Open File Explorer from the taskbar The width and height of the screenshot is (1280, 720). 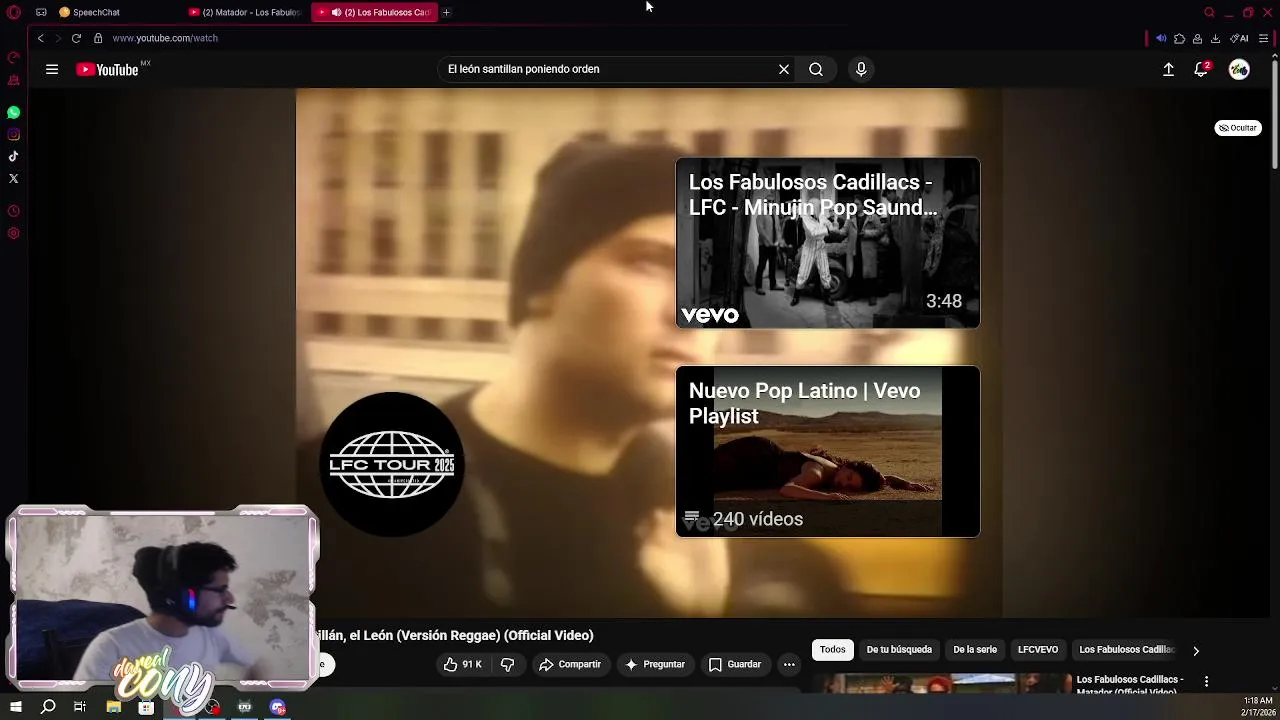[x=113, y=707]
